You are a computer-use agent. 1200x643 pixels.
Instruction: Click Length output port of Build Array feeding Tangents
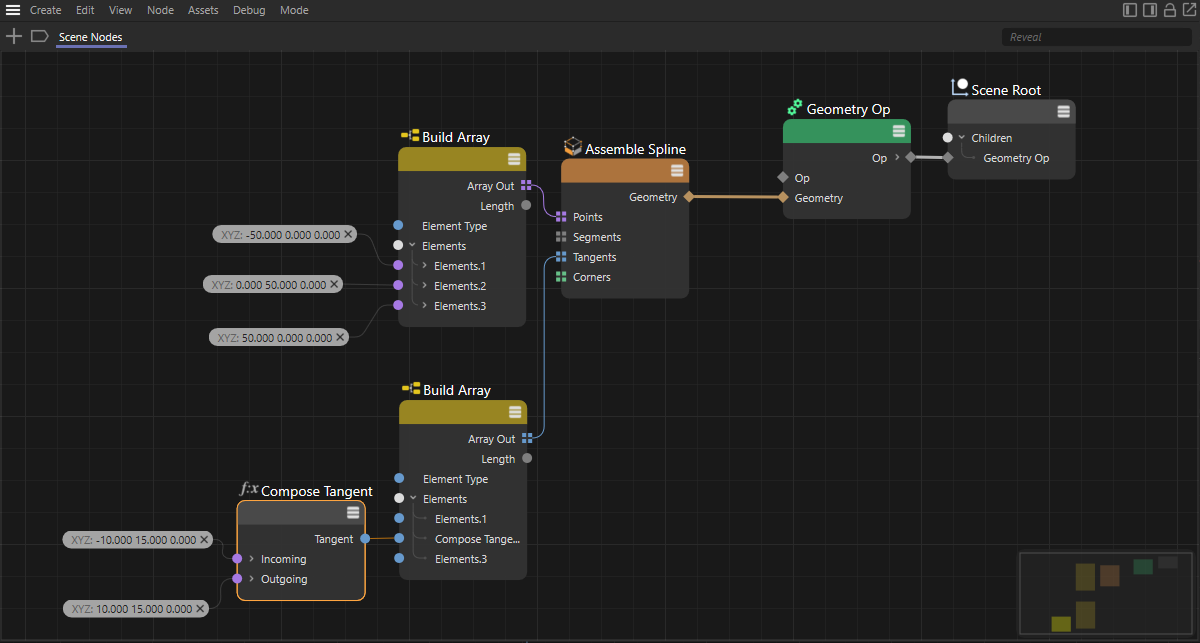point(527,459)
